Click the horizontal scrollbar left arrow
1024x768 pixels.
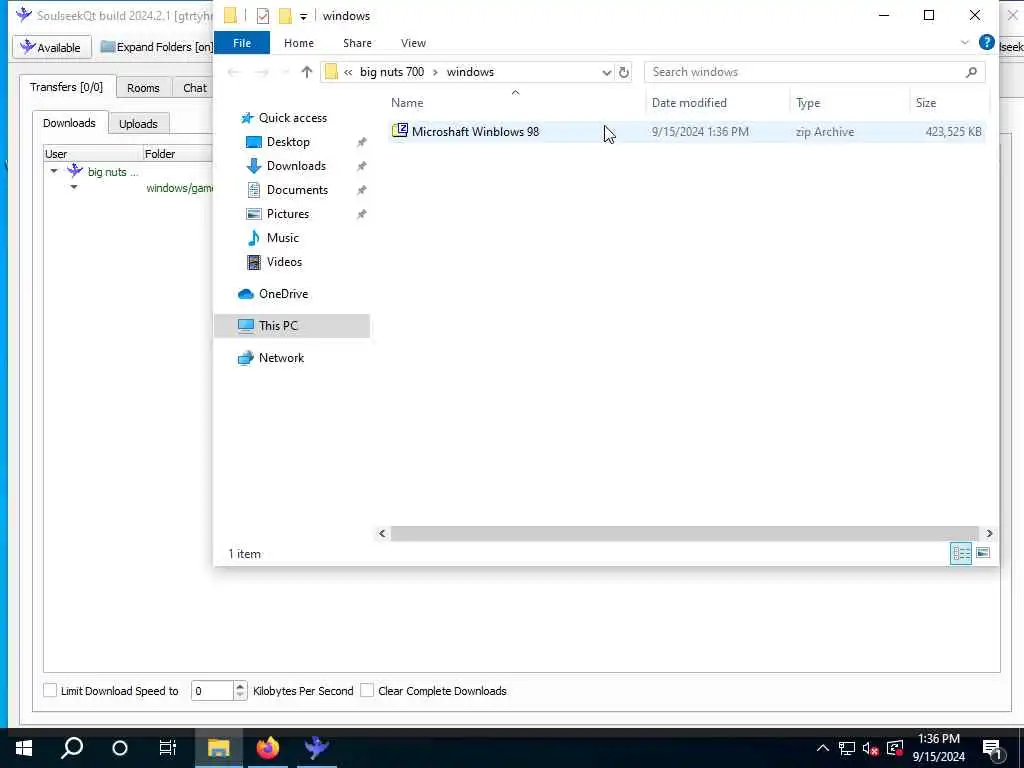(x=382, y=534)
